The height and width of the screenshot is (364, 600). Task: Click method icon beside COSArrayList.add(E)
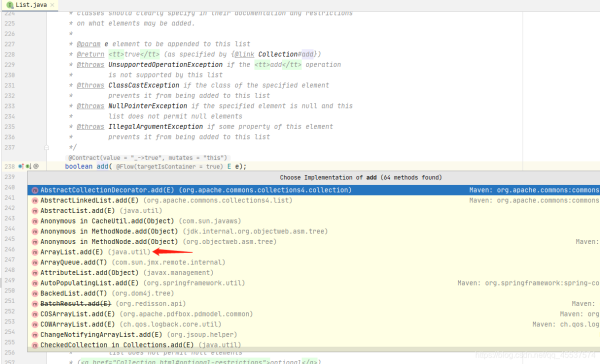pos(35,314)
